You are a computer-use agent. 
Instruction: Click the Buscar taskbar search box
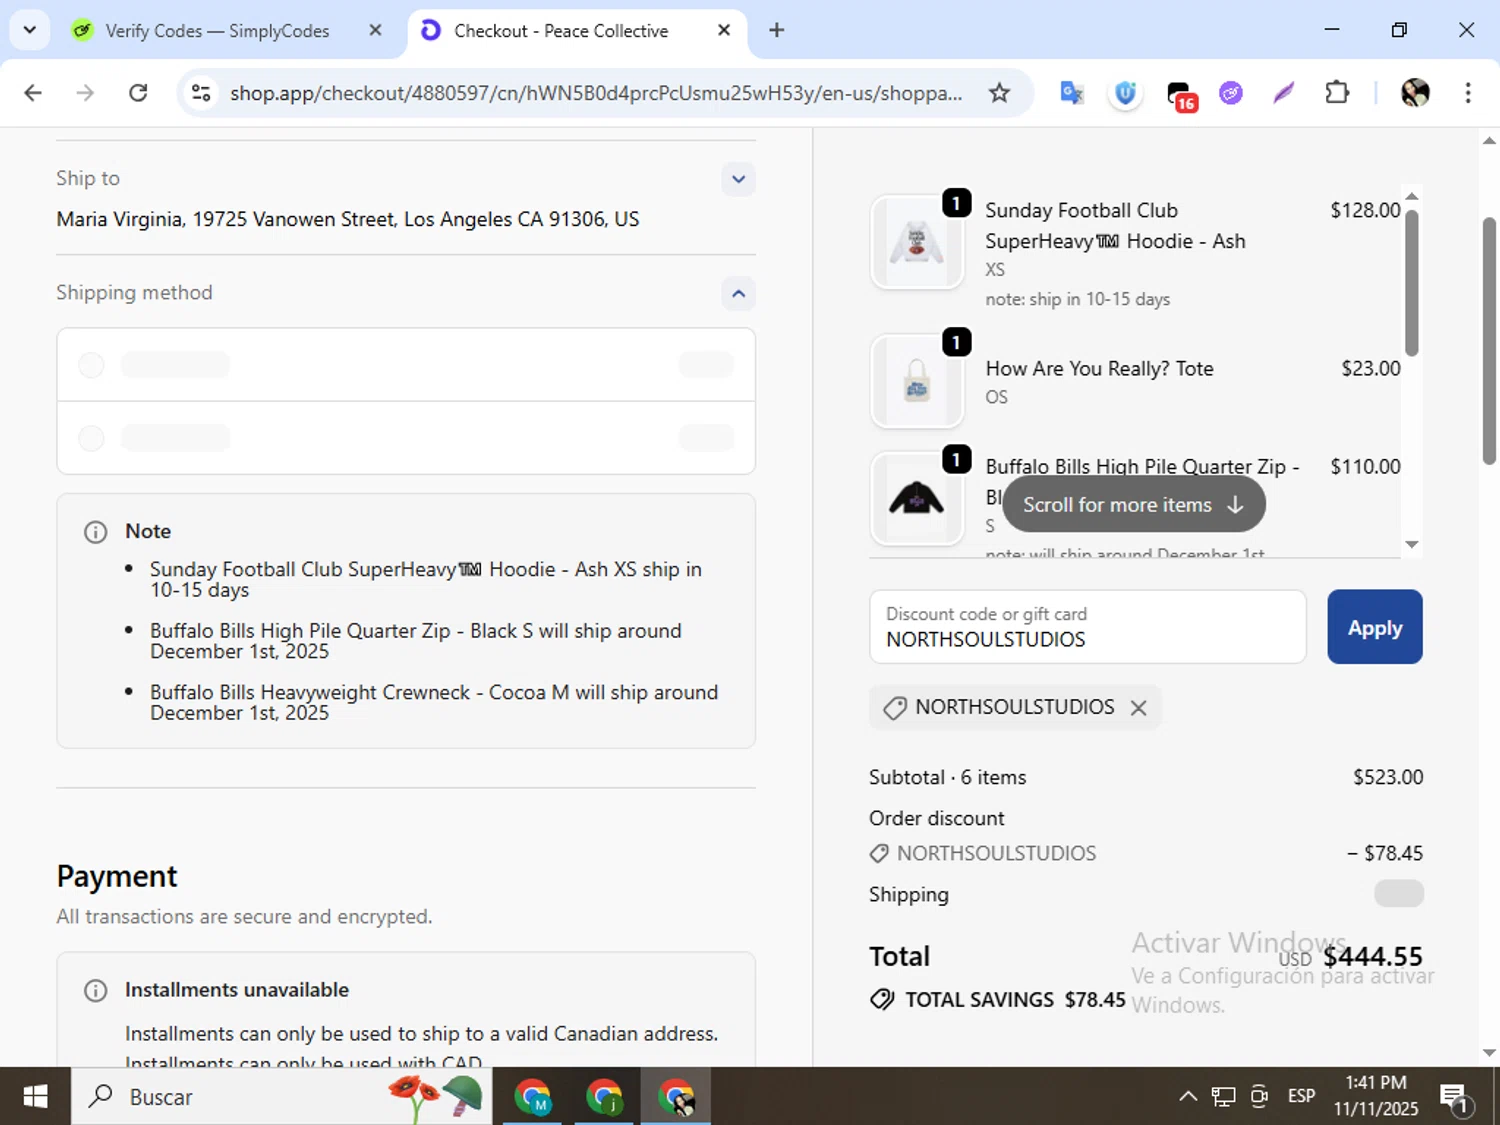point(281,1097)
